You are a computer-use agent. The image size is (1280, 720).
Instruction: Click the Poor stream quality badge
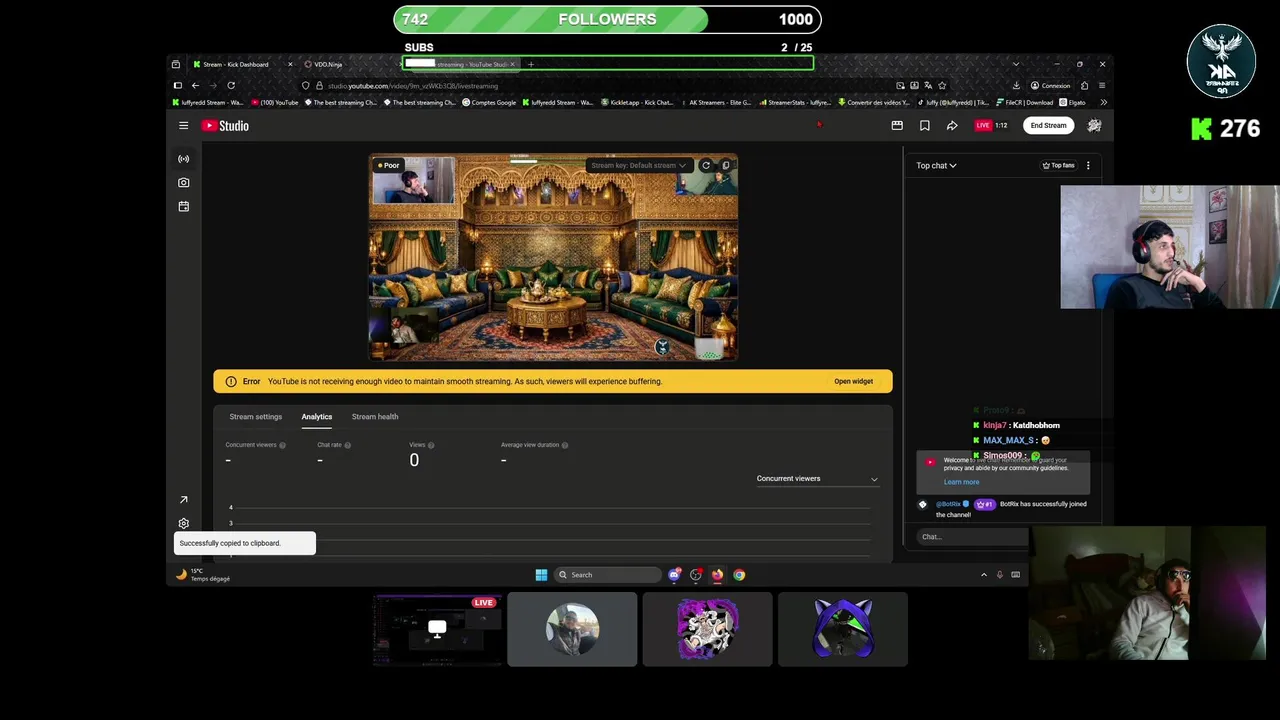pos(388,166)
